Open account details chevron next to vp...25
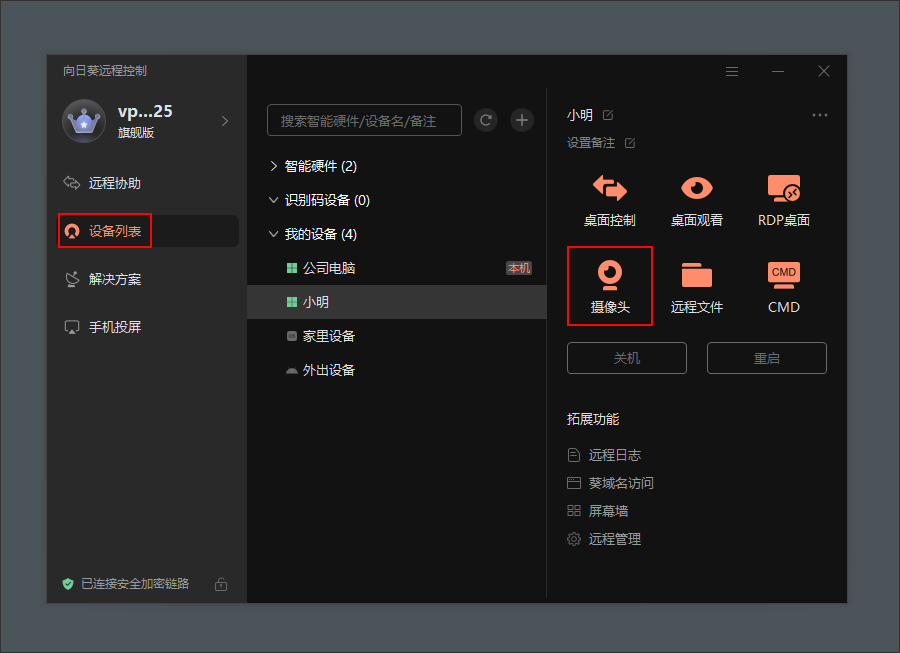The height and width of the screenshot is (653, 900). point(225,121)
